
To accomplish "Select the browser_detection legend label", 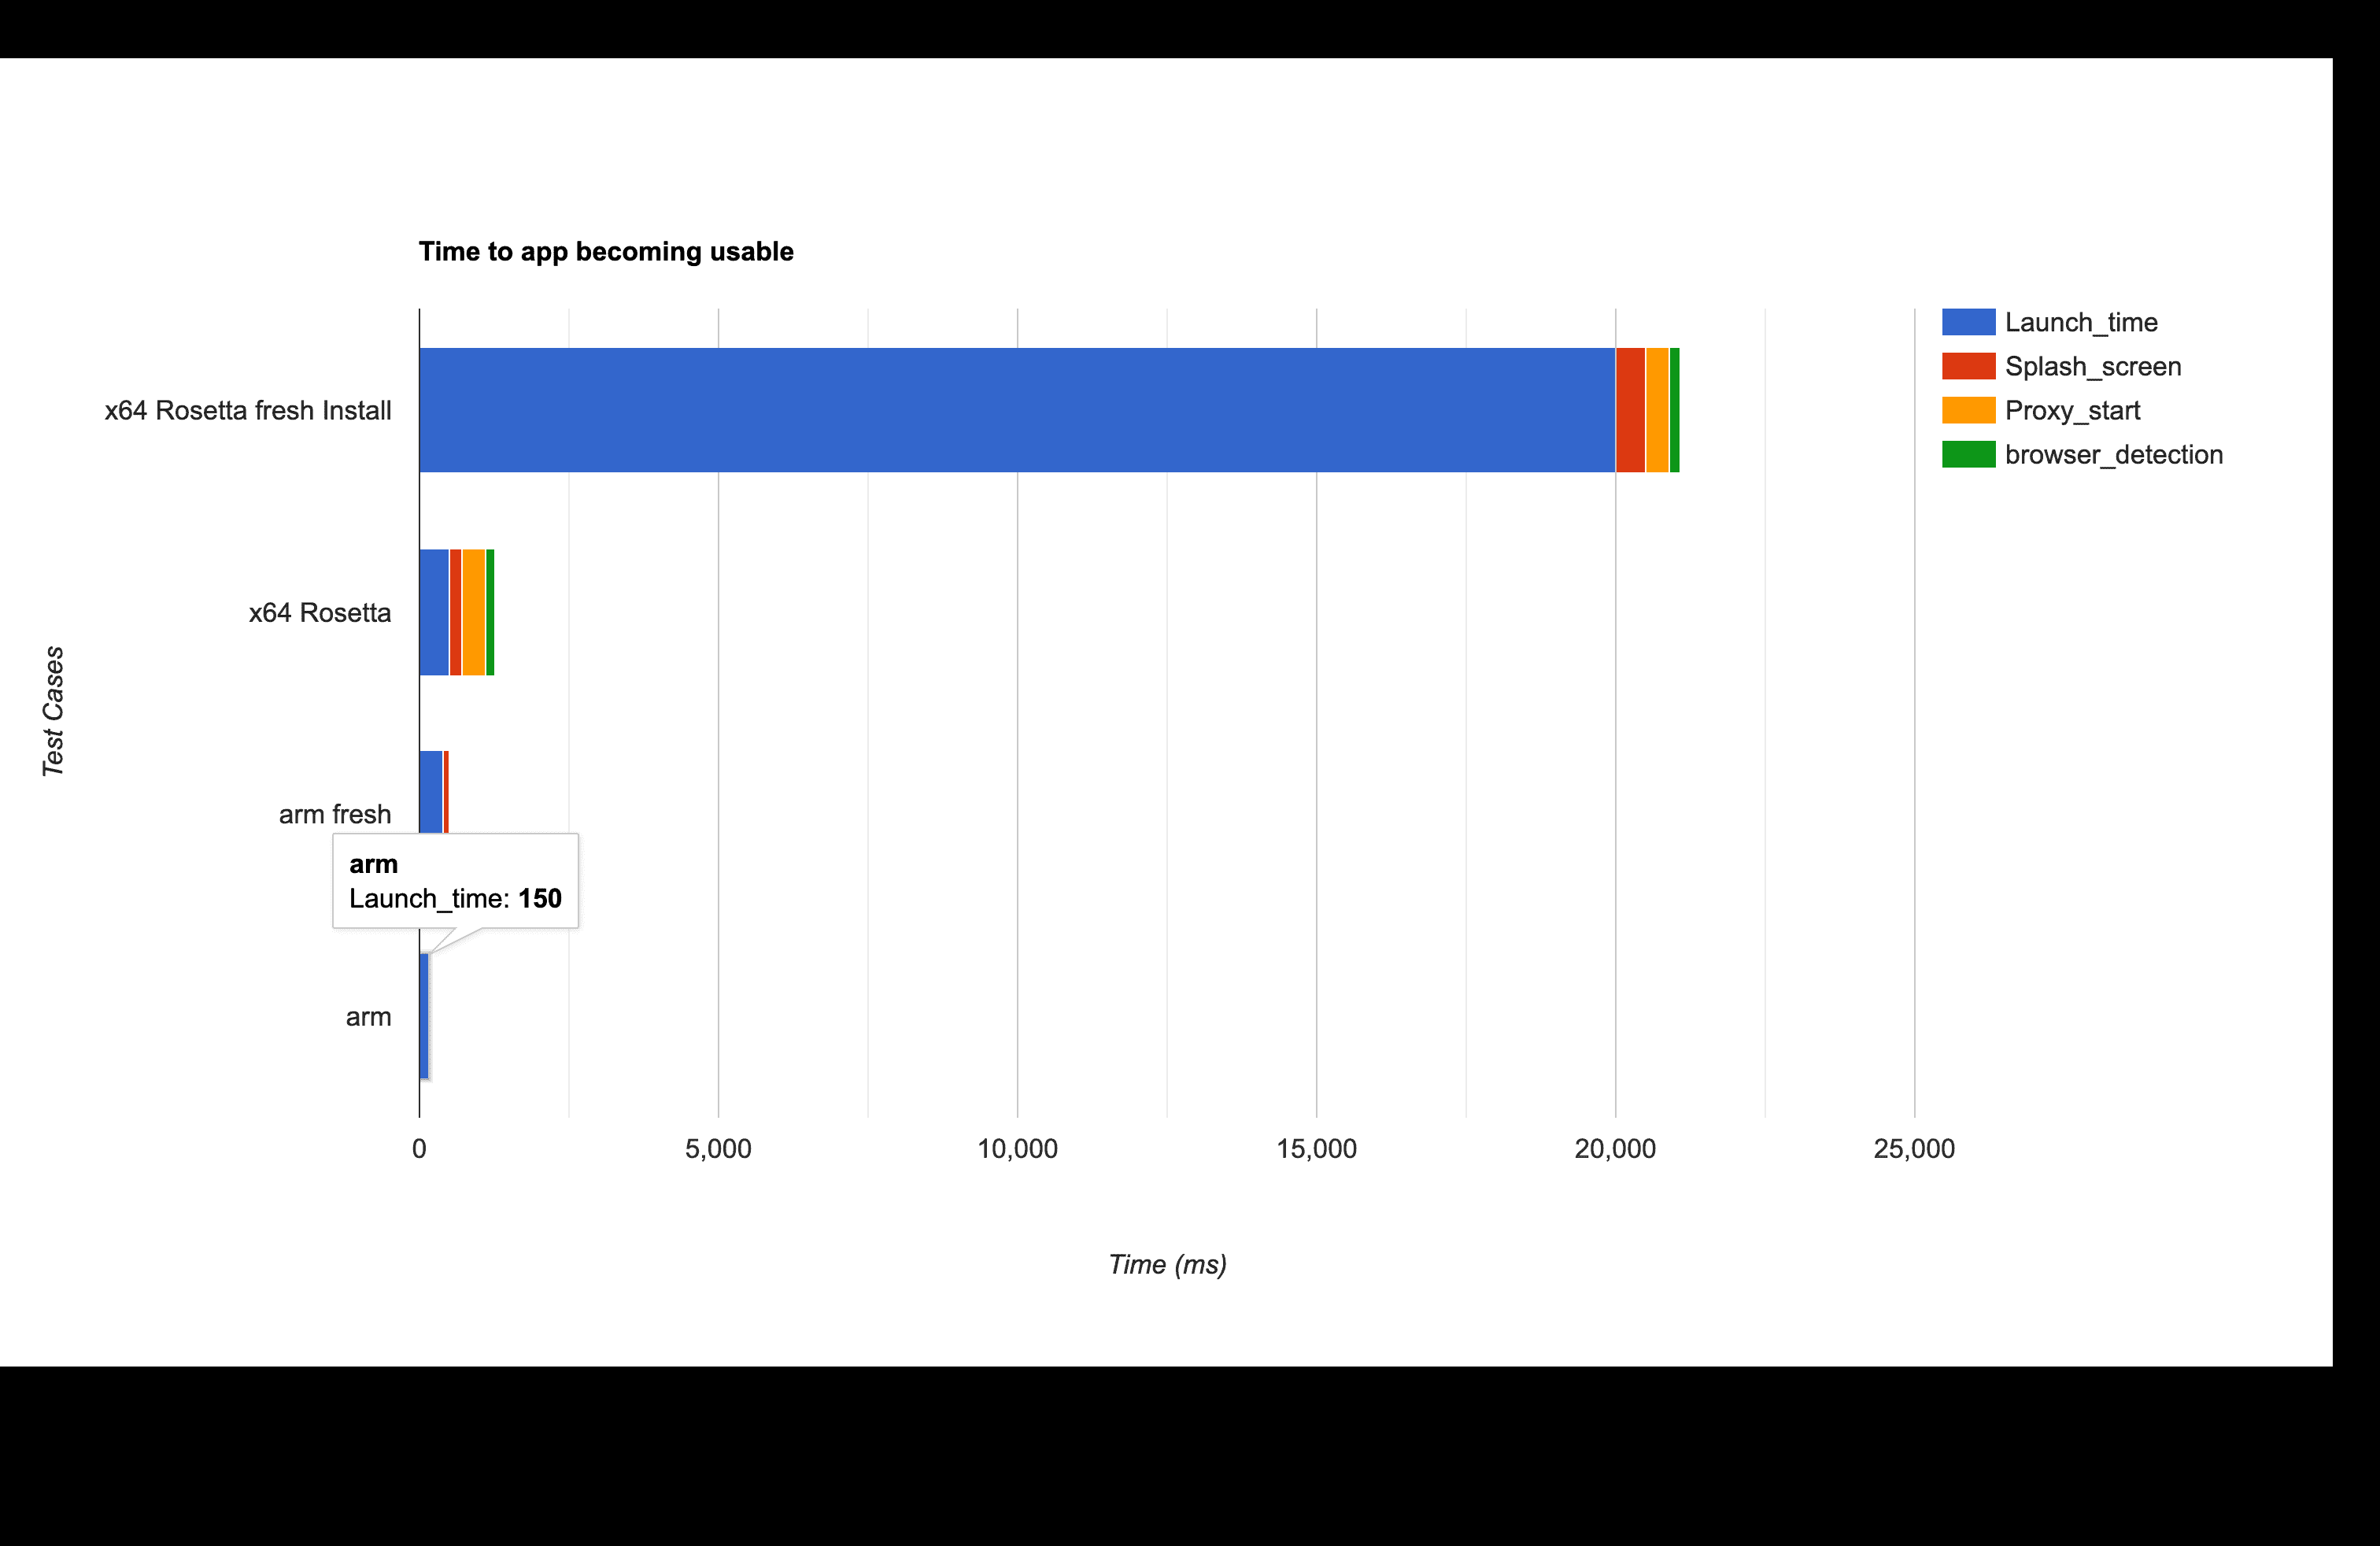I will [x=2114, y=454].
